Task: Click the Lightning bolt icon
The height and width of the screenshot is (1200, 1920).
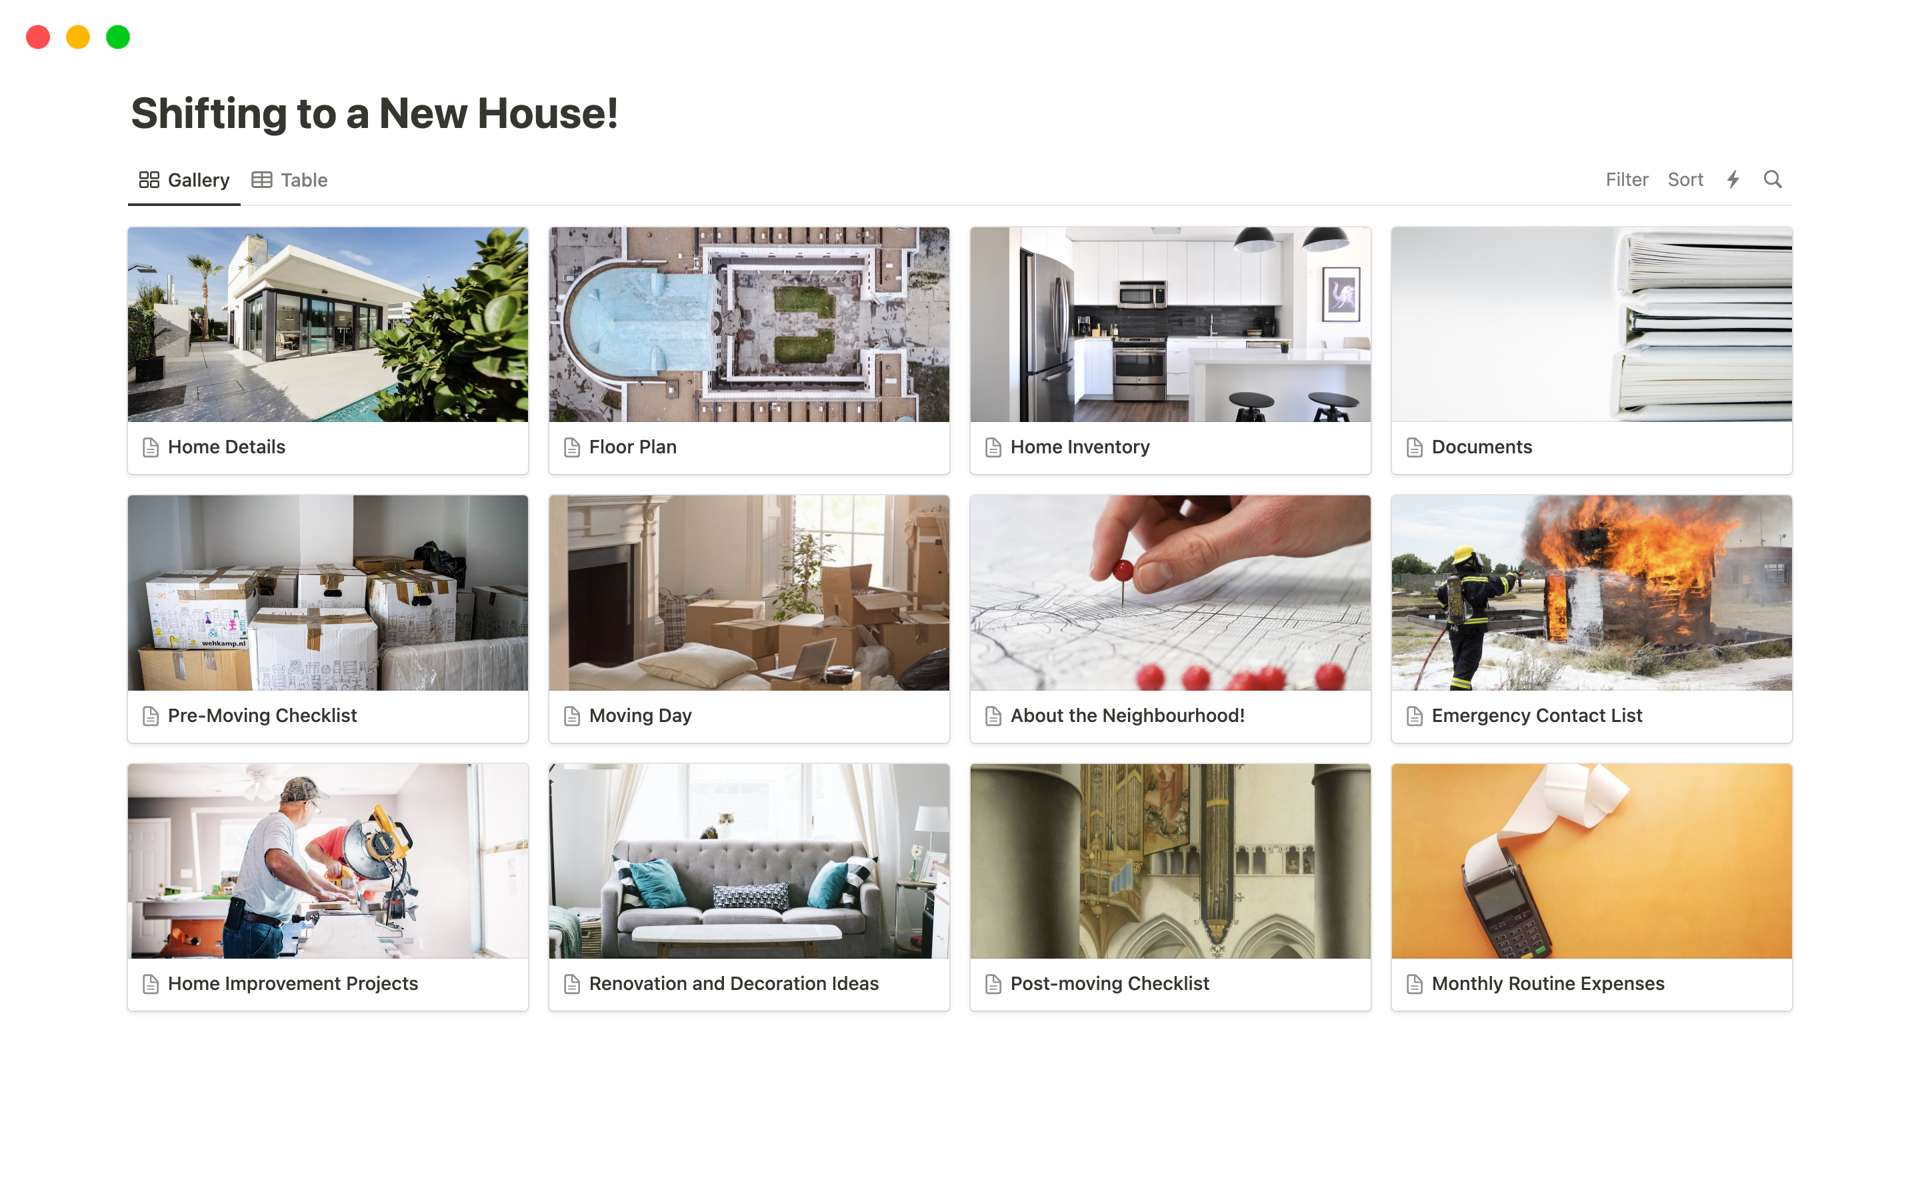Action: click(x=1733, y=178)
